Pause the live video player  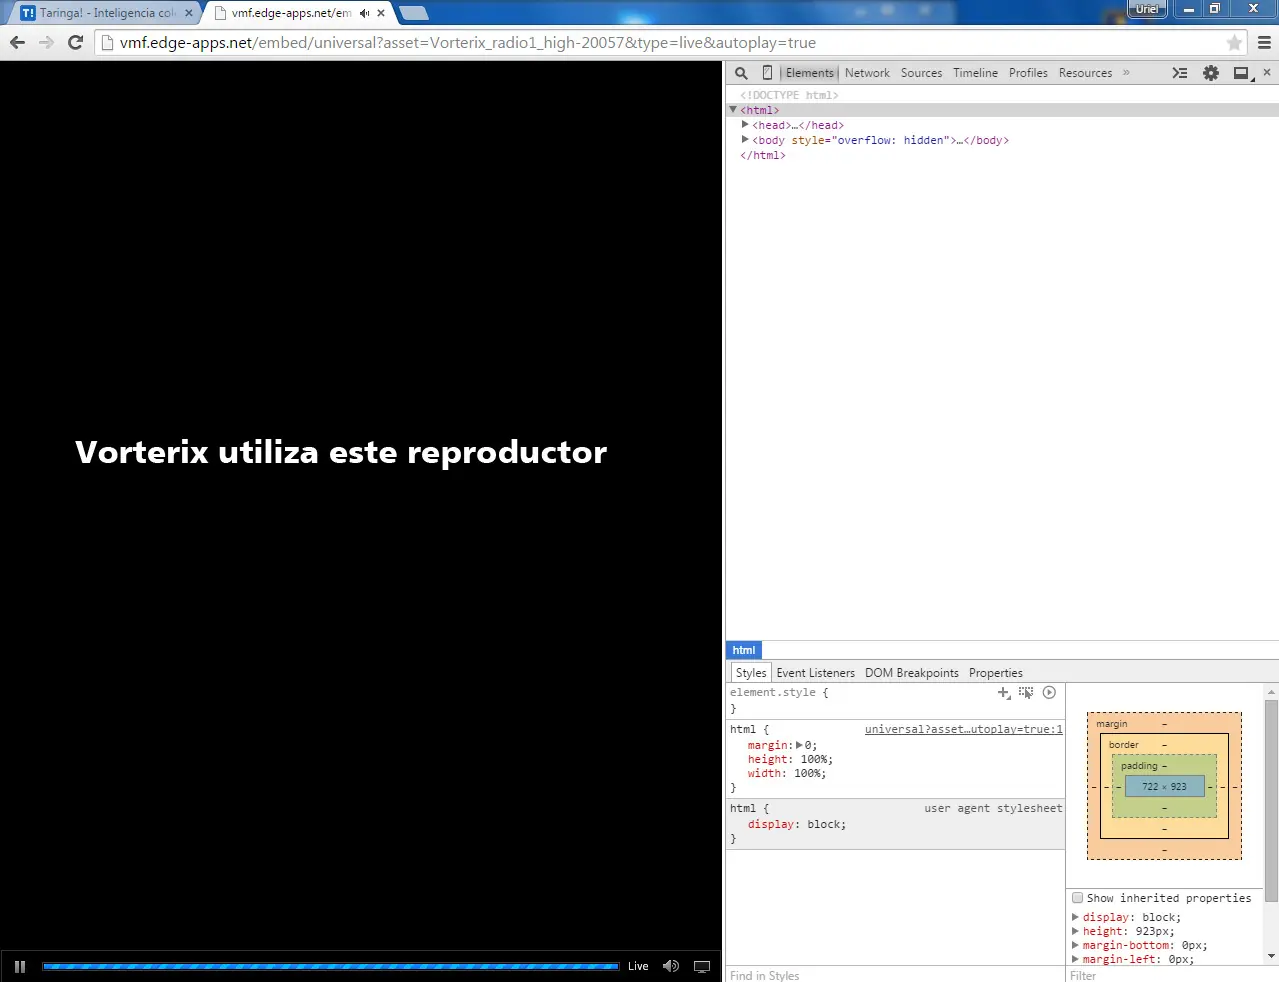tap(20, 966)
